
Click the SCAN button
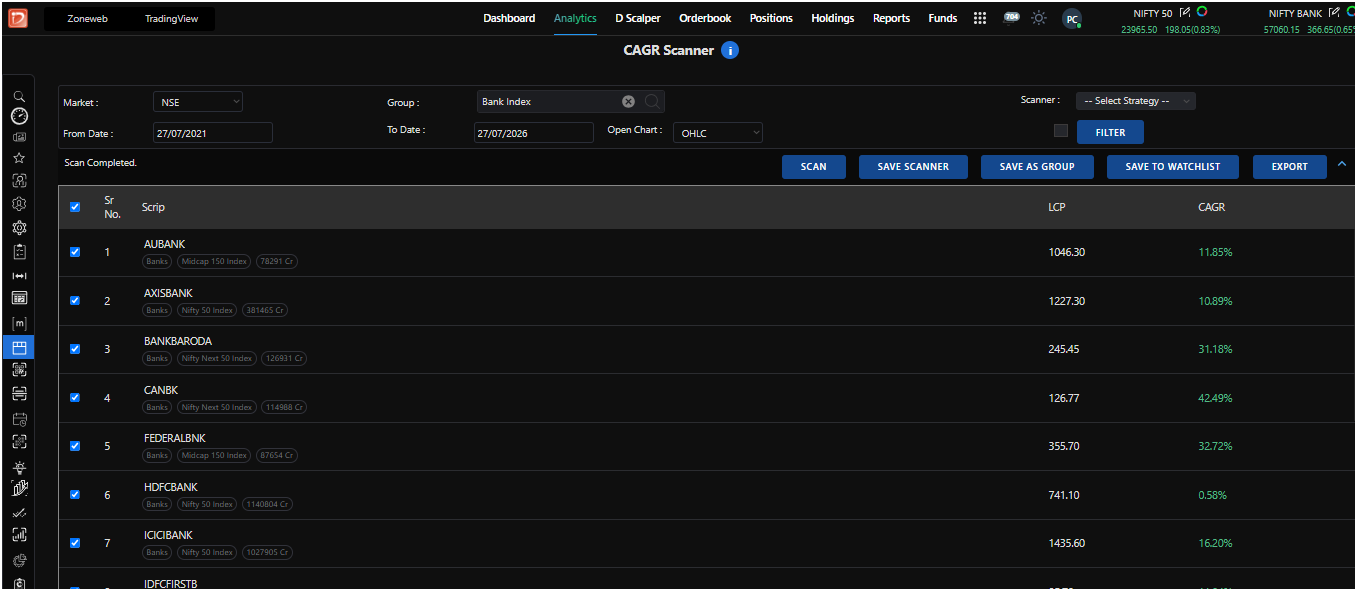coord(814,167)
